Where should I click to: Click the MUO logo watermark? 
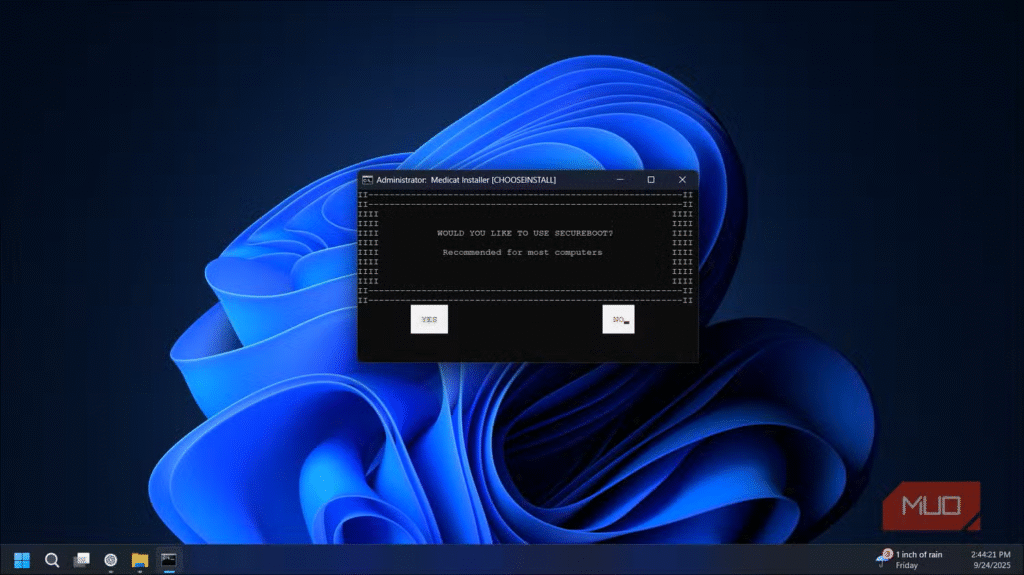click(x=931, y=507)
